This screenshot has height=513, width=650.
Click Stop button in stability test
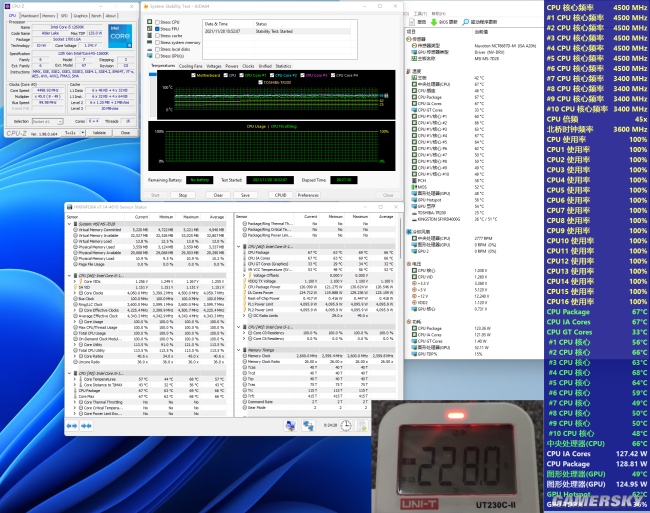(x=183, y=195)
